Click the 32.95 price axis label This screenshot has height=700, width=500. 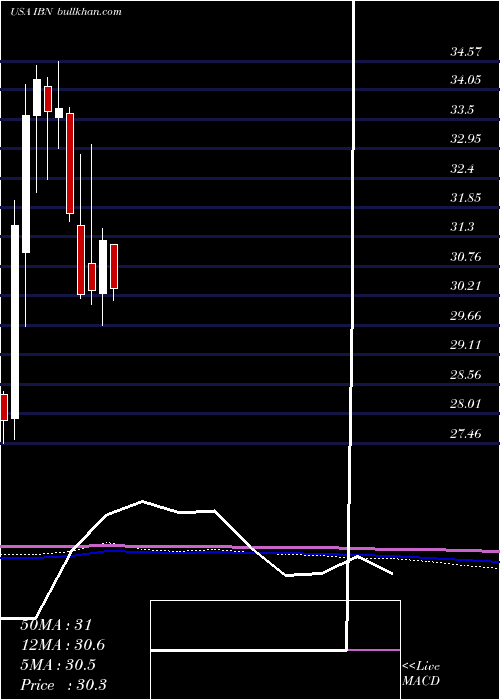click(466, 139)
